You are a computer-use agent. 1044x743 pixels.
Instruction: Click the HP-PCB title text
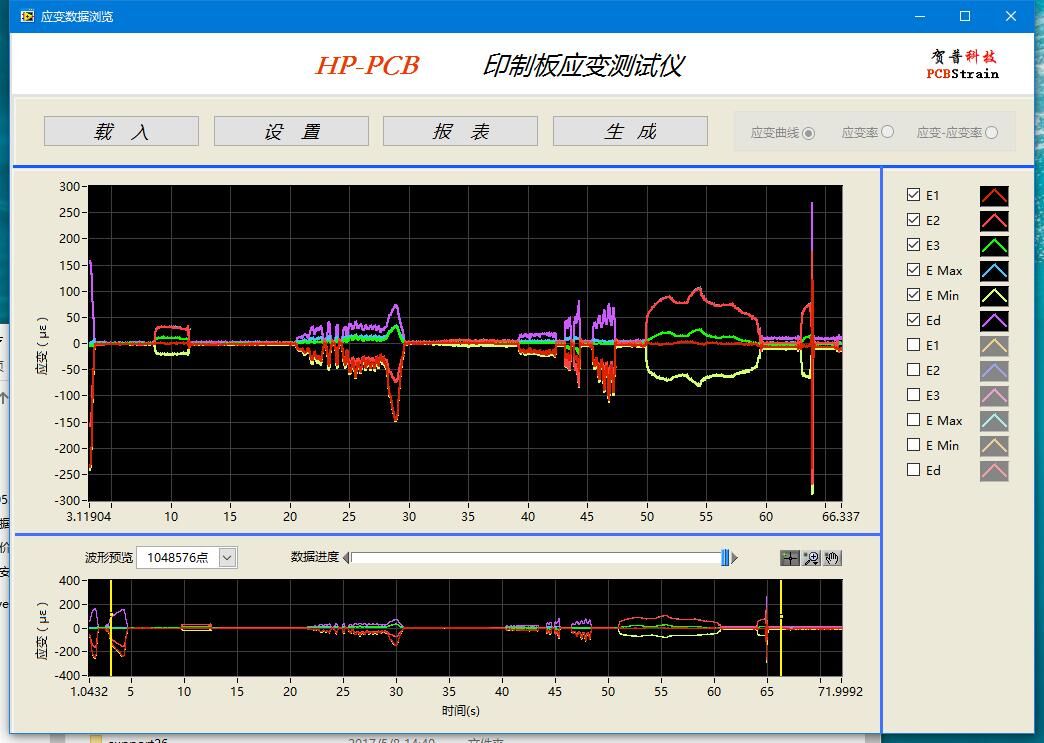(368, 65)
